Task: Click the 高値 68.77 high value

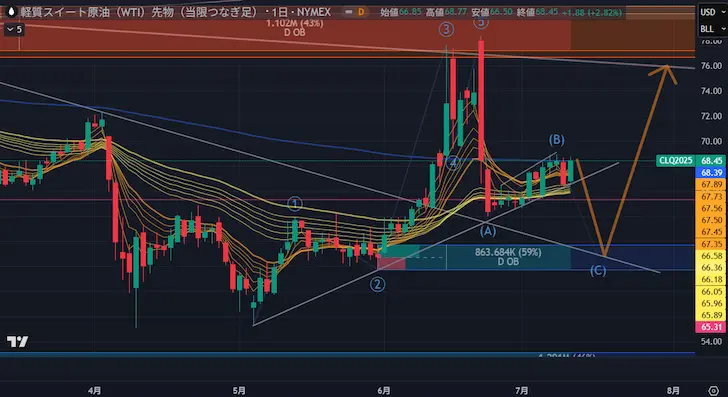Action: tap(446, 12)
